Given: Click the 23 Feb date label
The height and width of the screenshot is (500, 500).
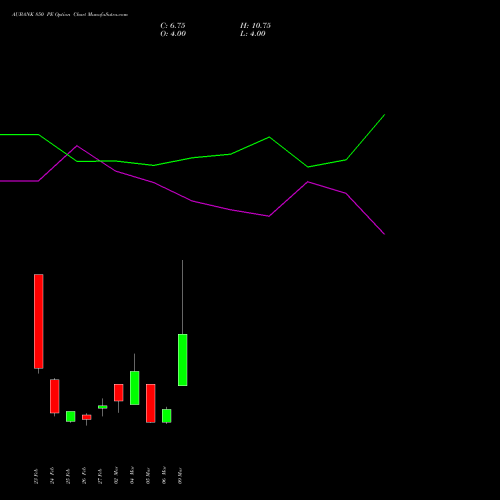Looking at the screenshot, I should click(36, 476).
